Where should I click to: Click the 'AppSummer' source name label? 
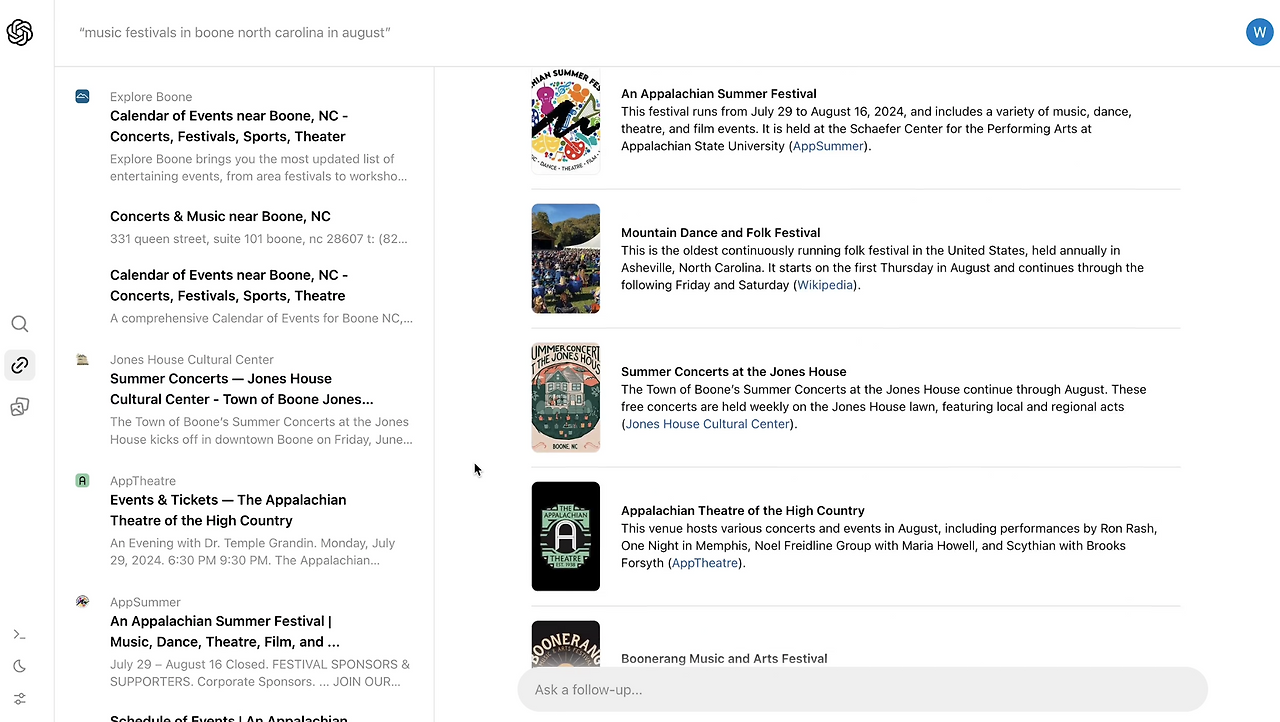point(145,602)
